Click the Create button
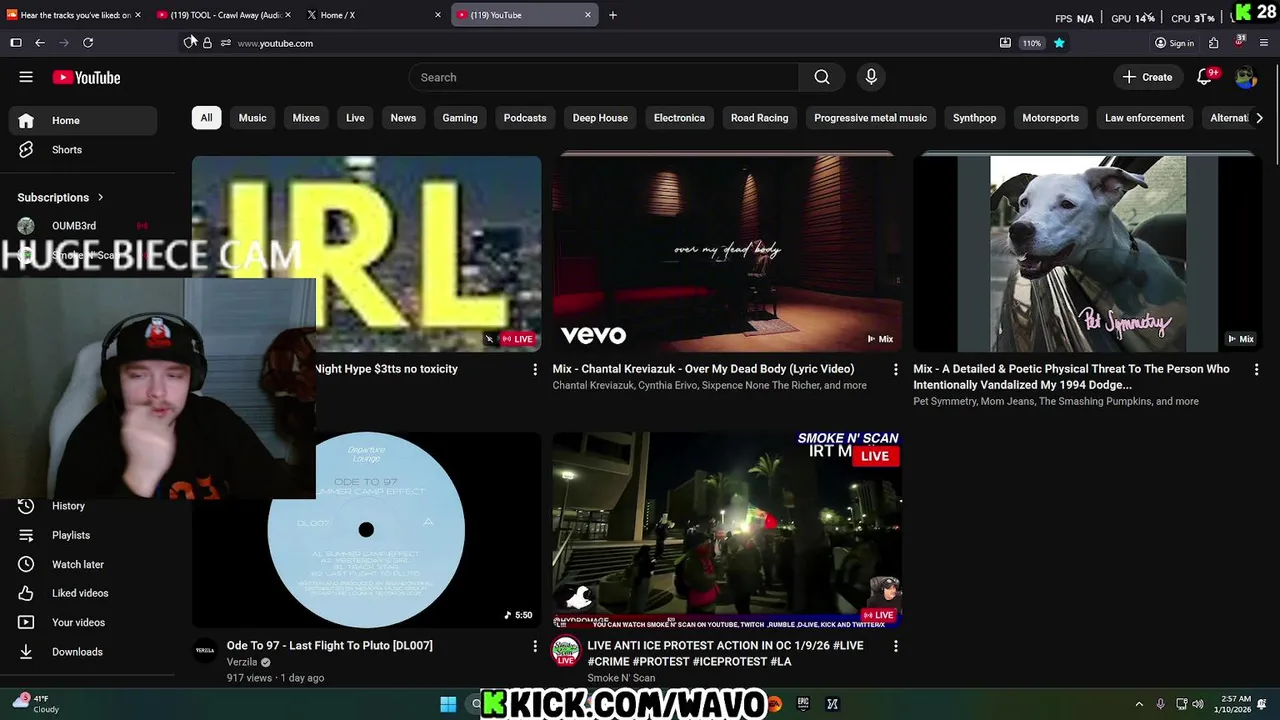The width and height of the screenshot is (1280, 720). point(1147,77)
